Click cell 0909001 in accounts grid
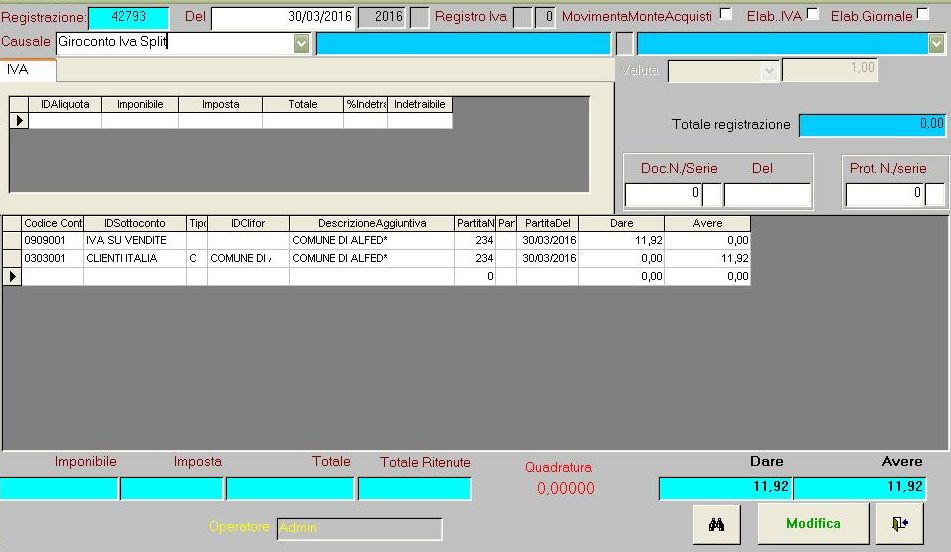This screenshot has width=951, height=552. click(53, 240)
